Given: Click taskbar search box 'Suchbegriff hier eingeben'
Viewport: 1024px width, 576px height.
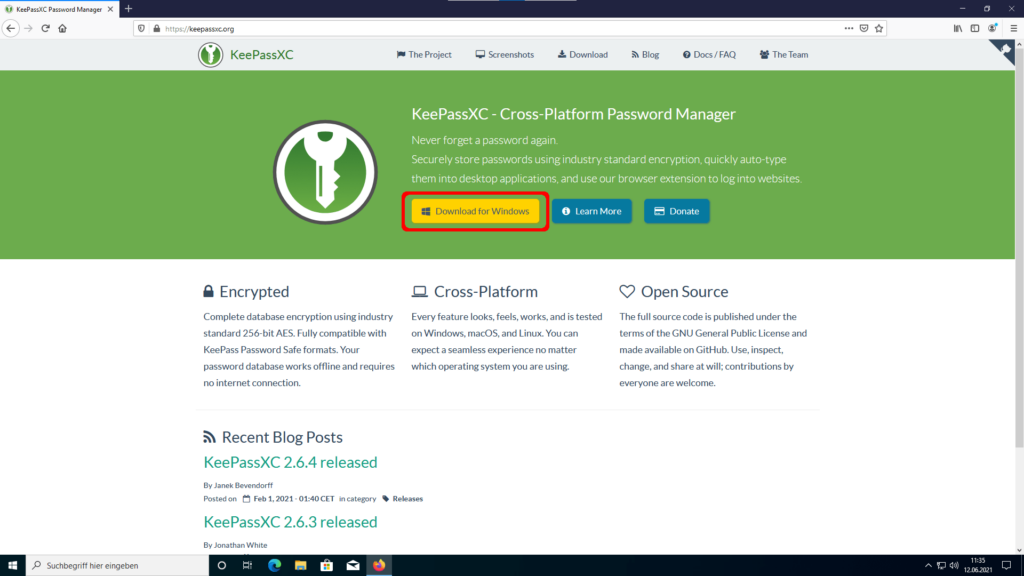Looking at the screenshot, I should pyautogui.click(x=118, y=566).
